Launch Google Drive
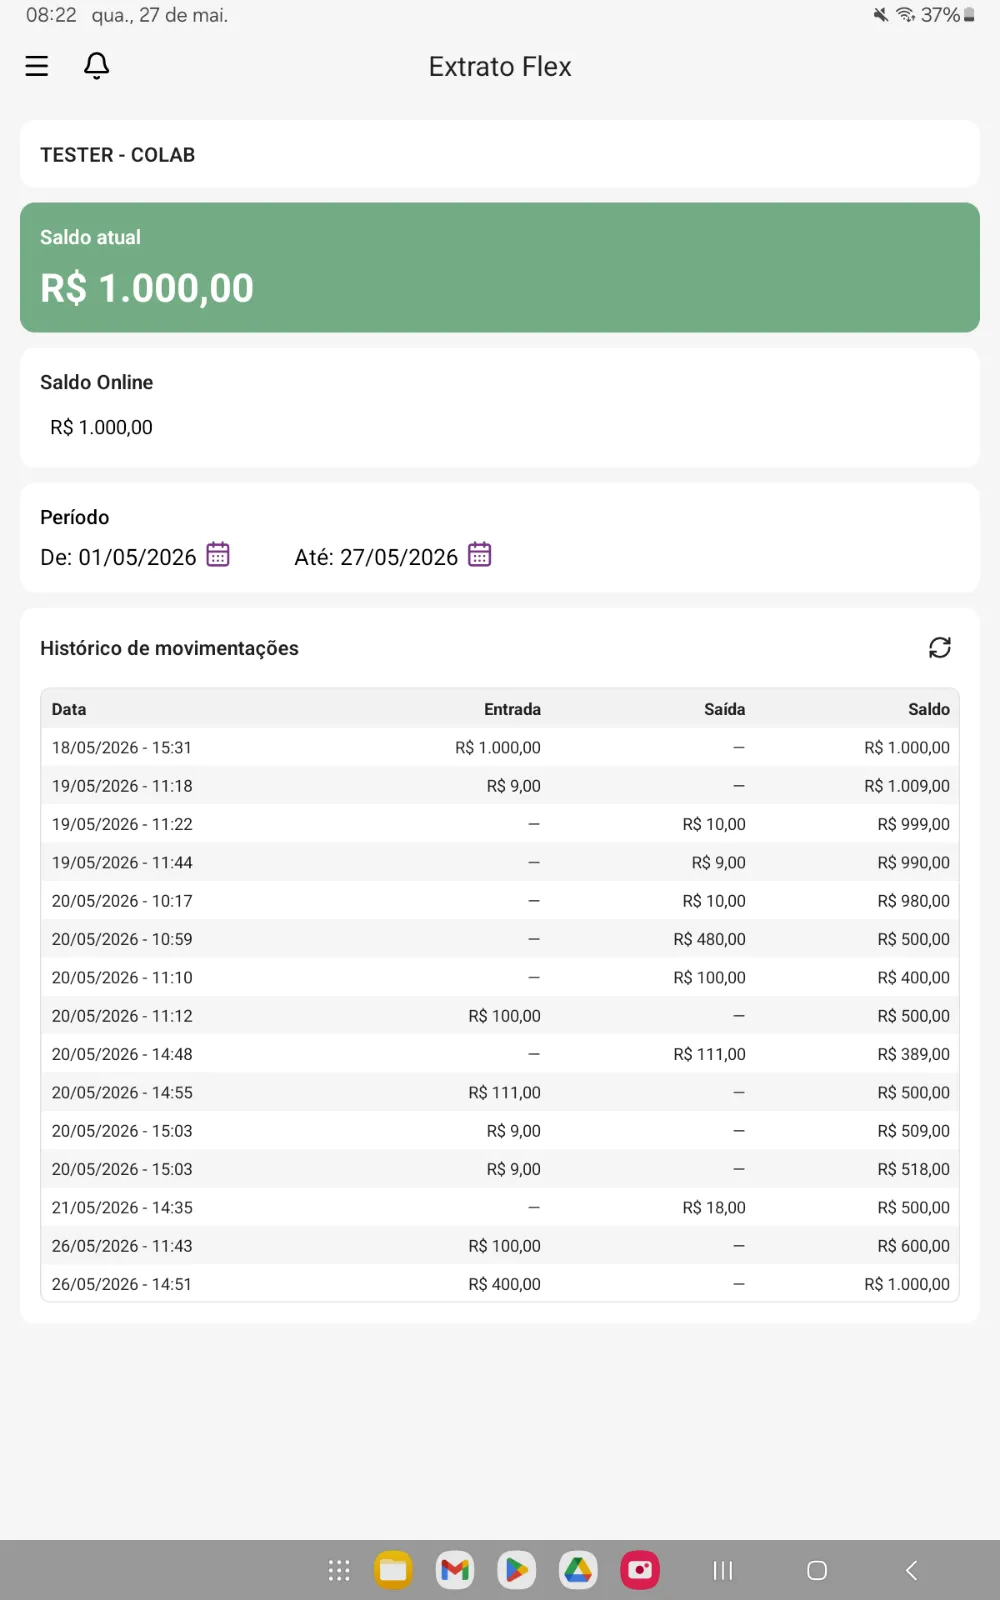 point(578,1570)
